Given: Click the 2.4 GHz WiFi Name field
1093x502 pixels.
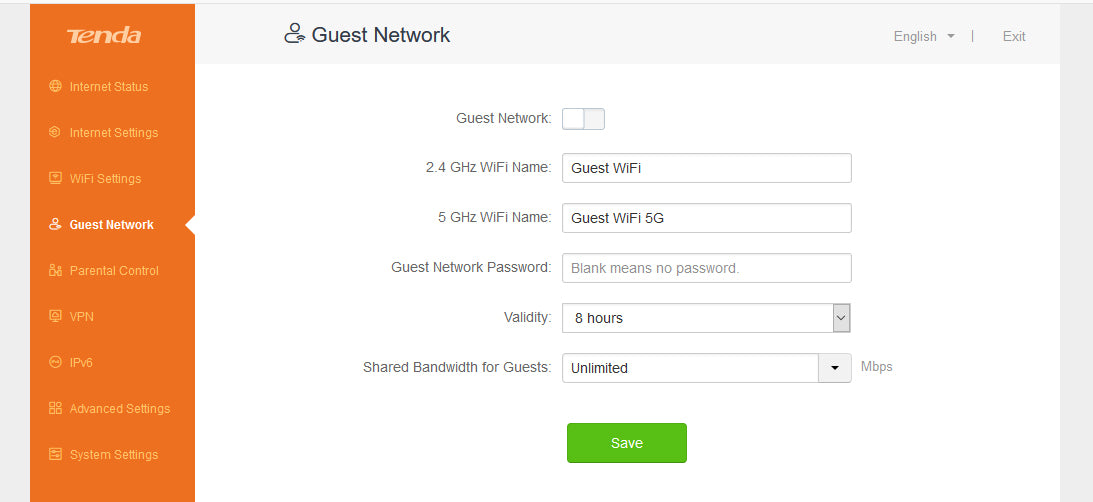Looking at the screenshot, I should coord(706,168).
